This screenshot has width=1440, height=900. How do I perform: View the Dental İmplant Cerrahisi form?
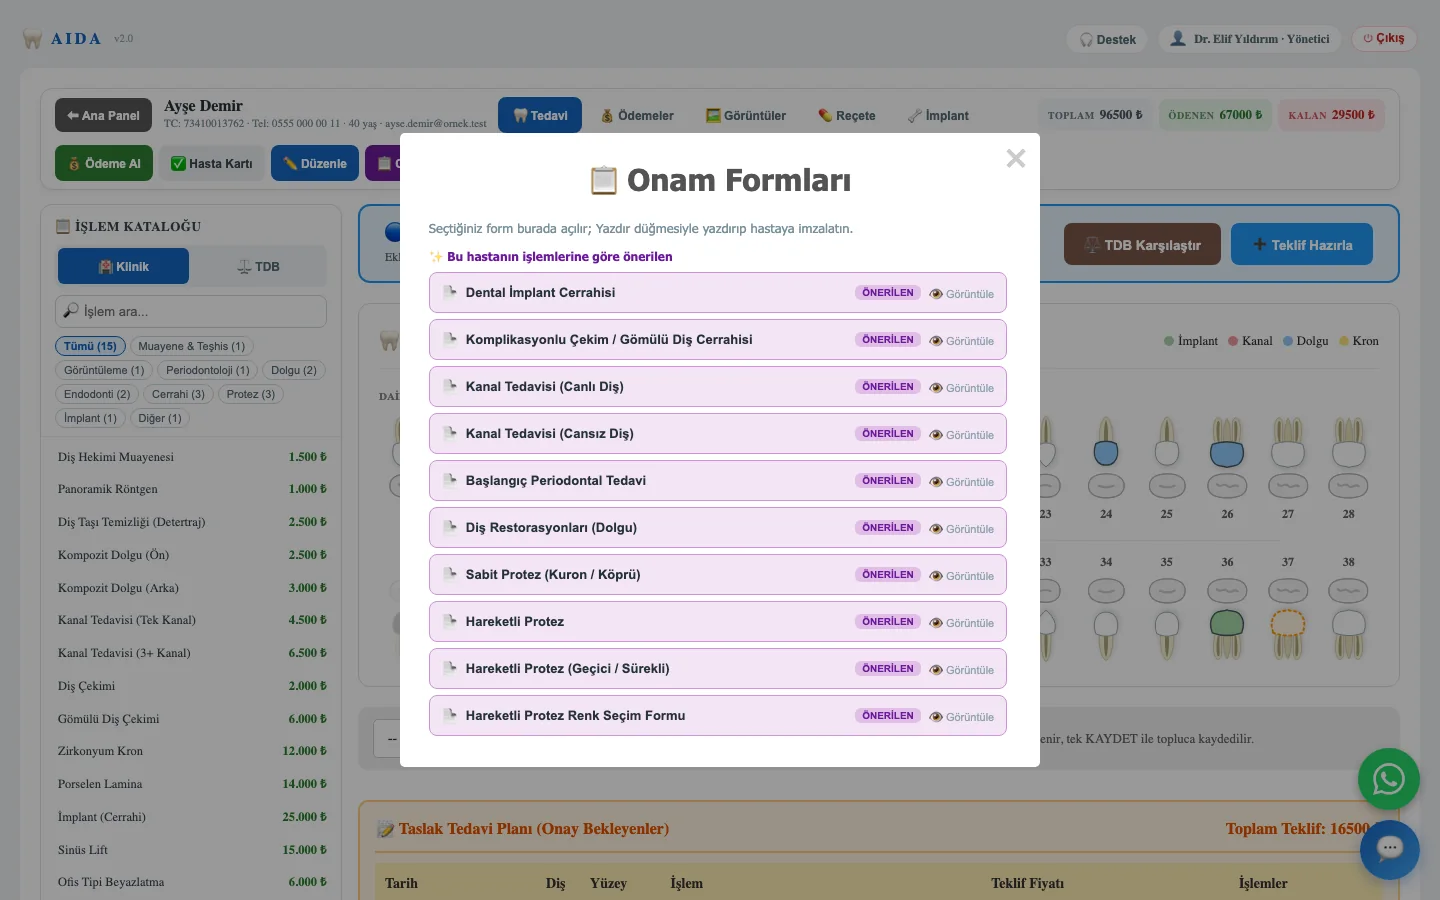962,294
